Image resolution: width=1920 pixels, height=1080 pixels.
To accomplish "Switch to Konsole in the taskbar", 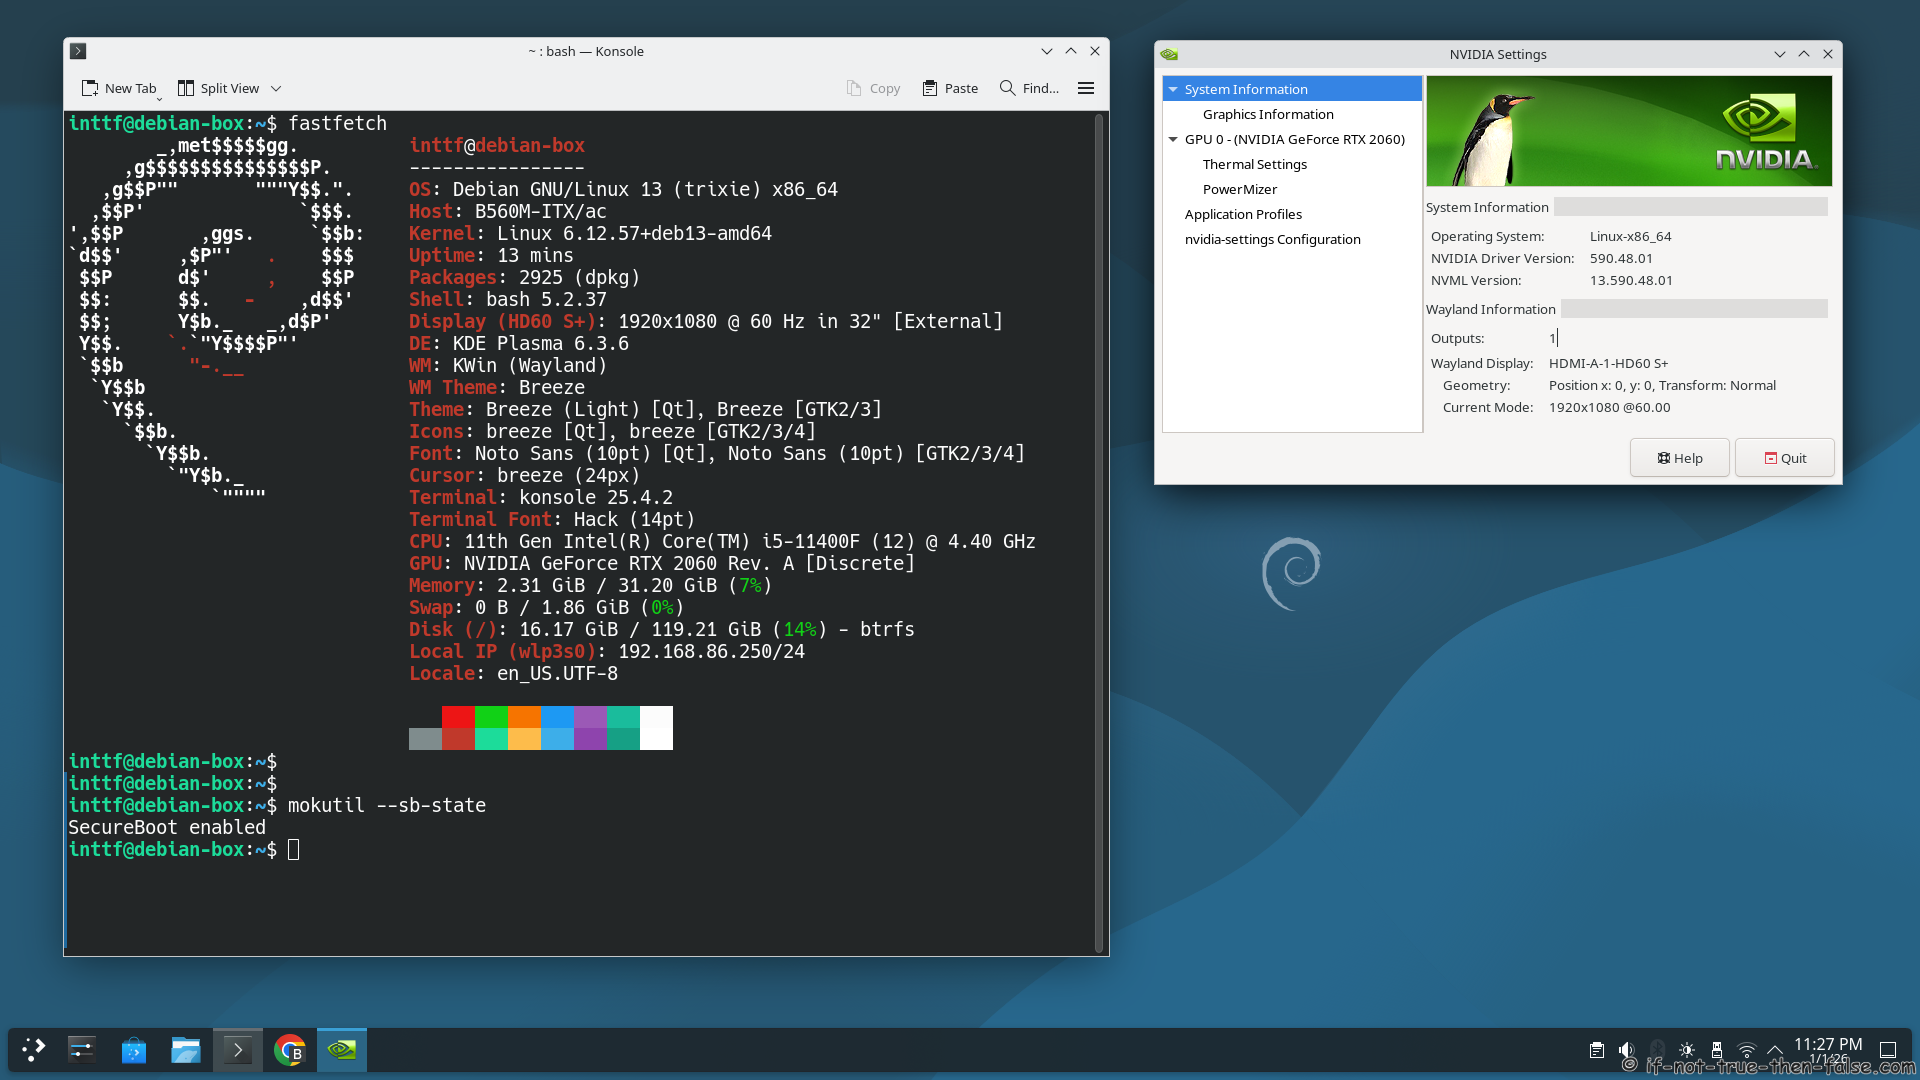I will [x=238, y=1049].
